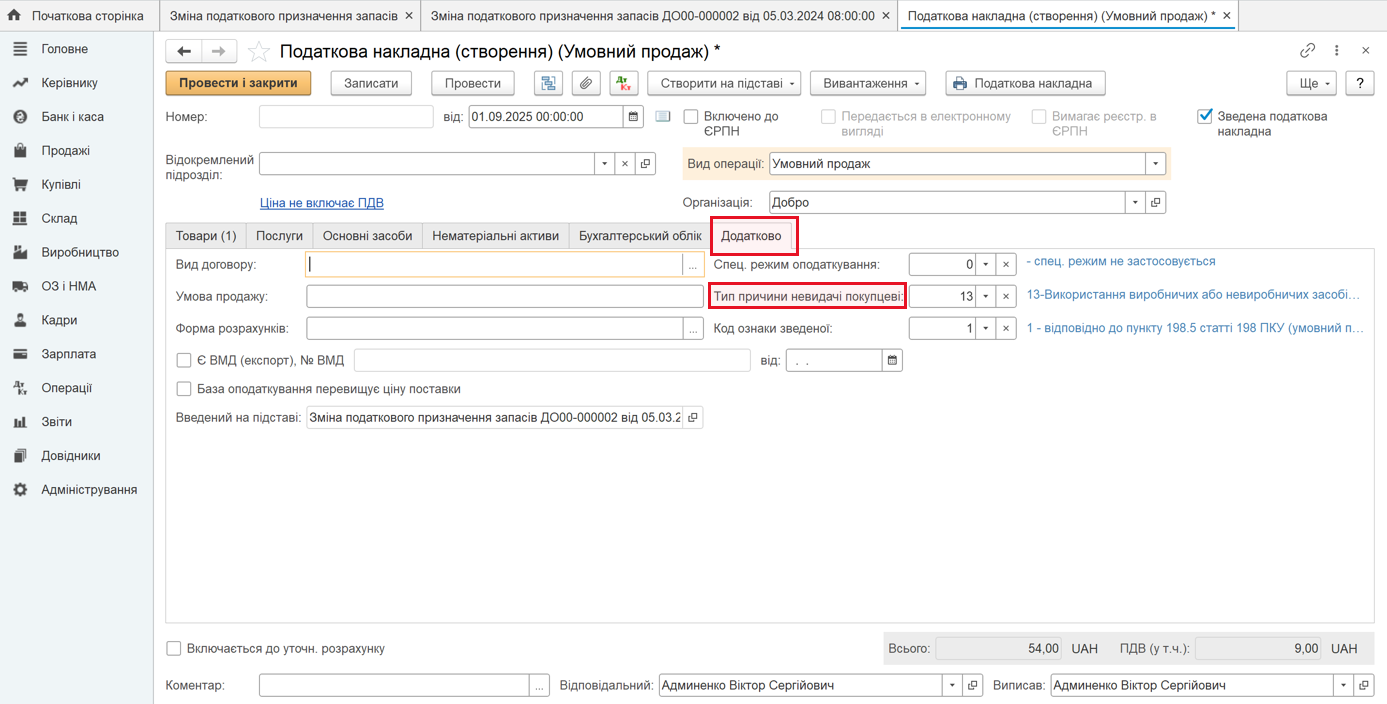1387x704 pixels.
Task: Click the chart icon beside Керівнику
Action: click(20, 83)
